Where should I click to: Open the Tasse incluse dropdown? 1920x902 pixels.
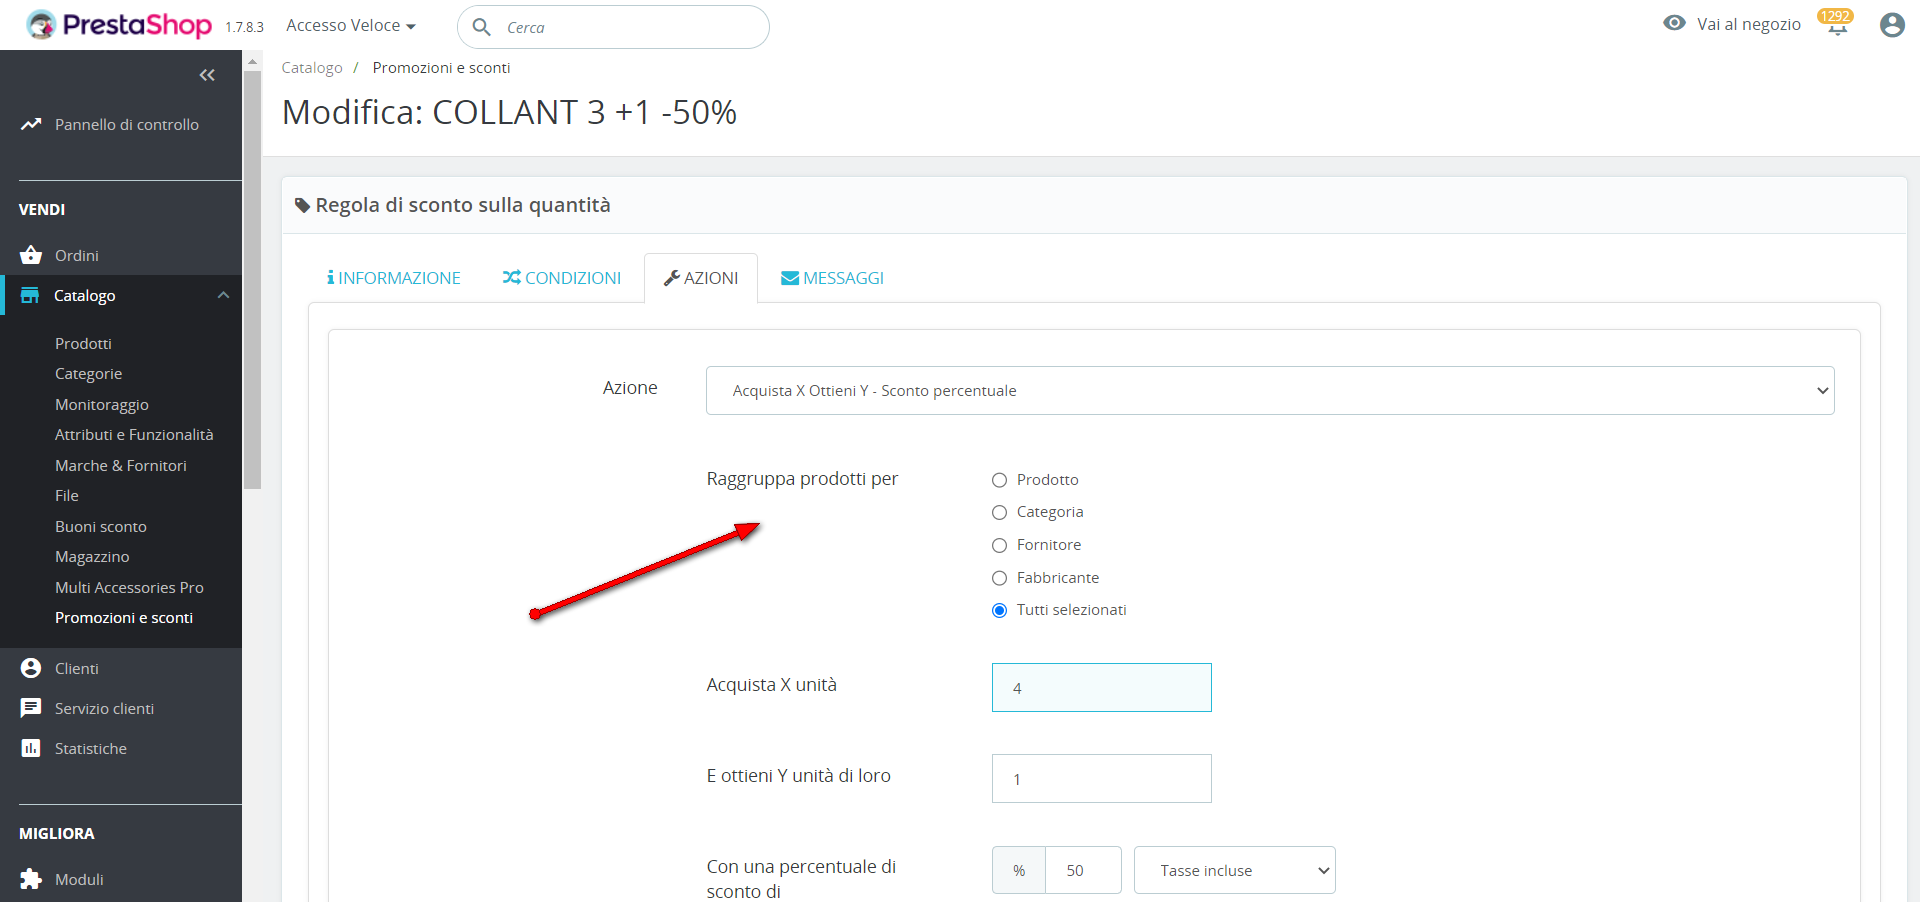click(x=1234, y=871)
